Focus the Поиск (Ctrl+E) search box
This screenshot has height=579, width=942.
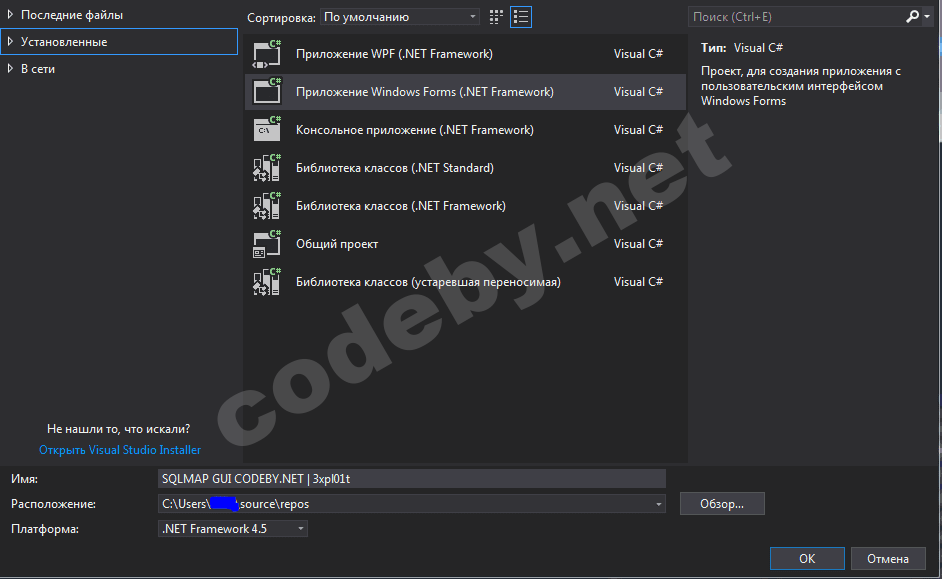point(796,17)
